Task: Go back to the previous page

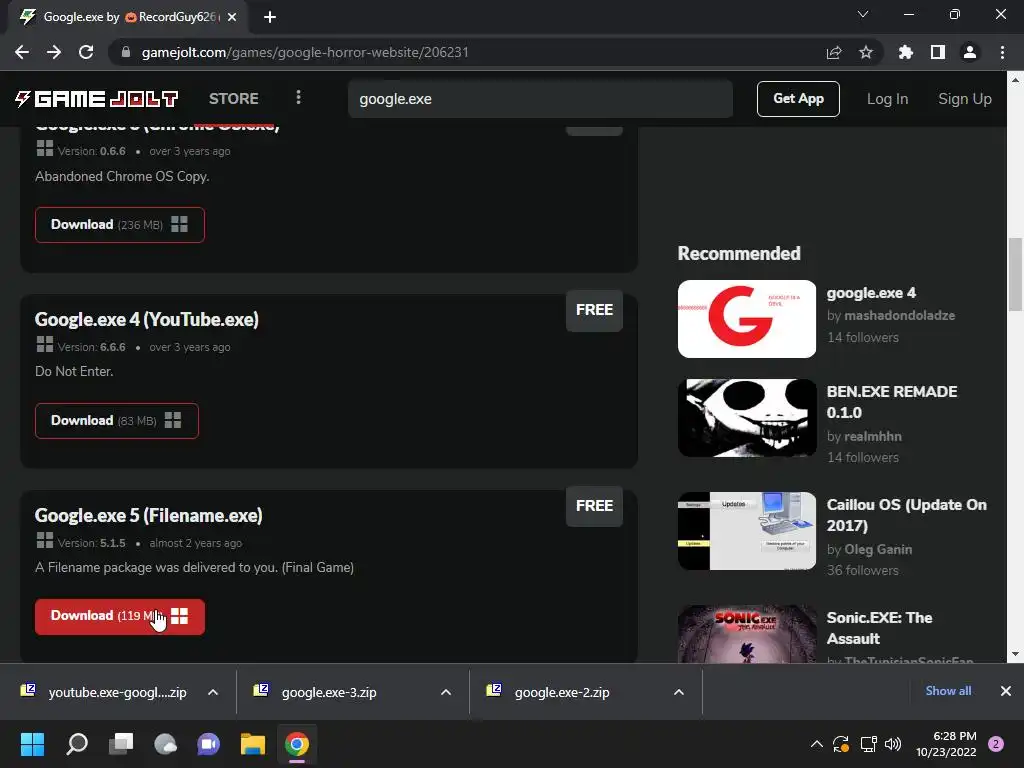Action: pyautogui.click(x=22, y=52)
